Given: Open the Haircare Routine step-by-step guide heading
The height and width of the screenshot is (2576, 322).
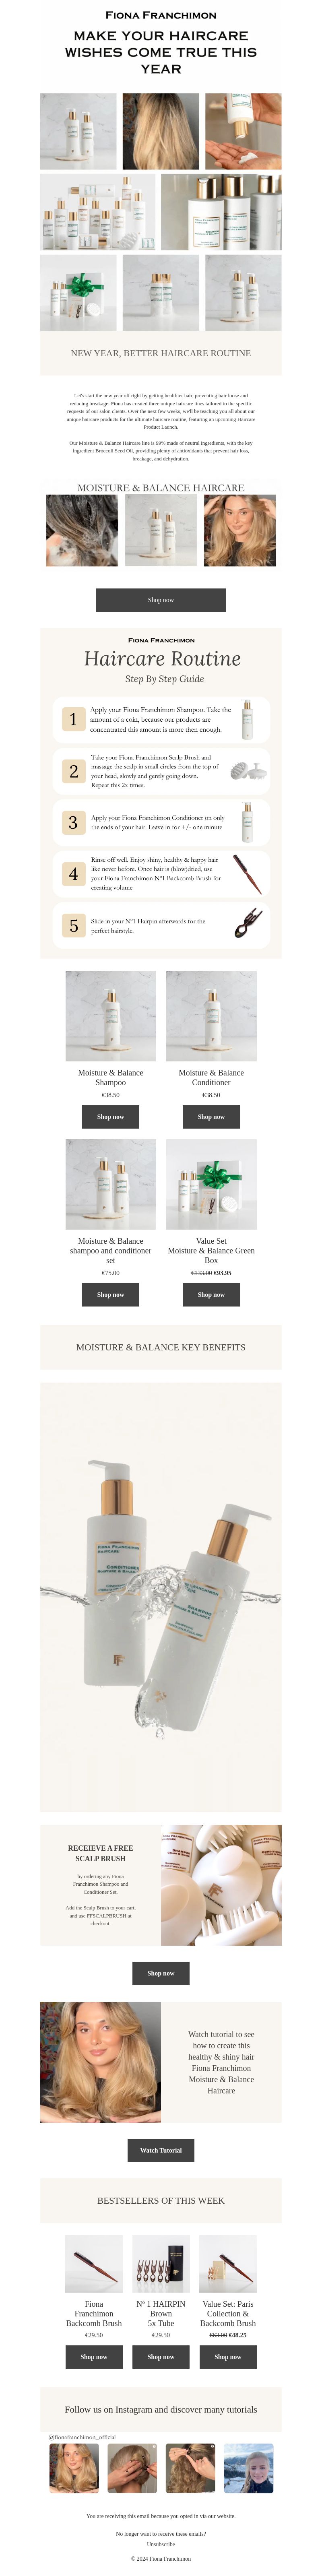Looking at the screenshot, I should pyautogui.click(x=162, y=659).
